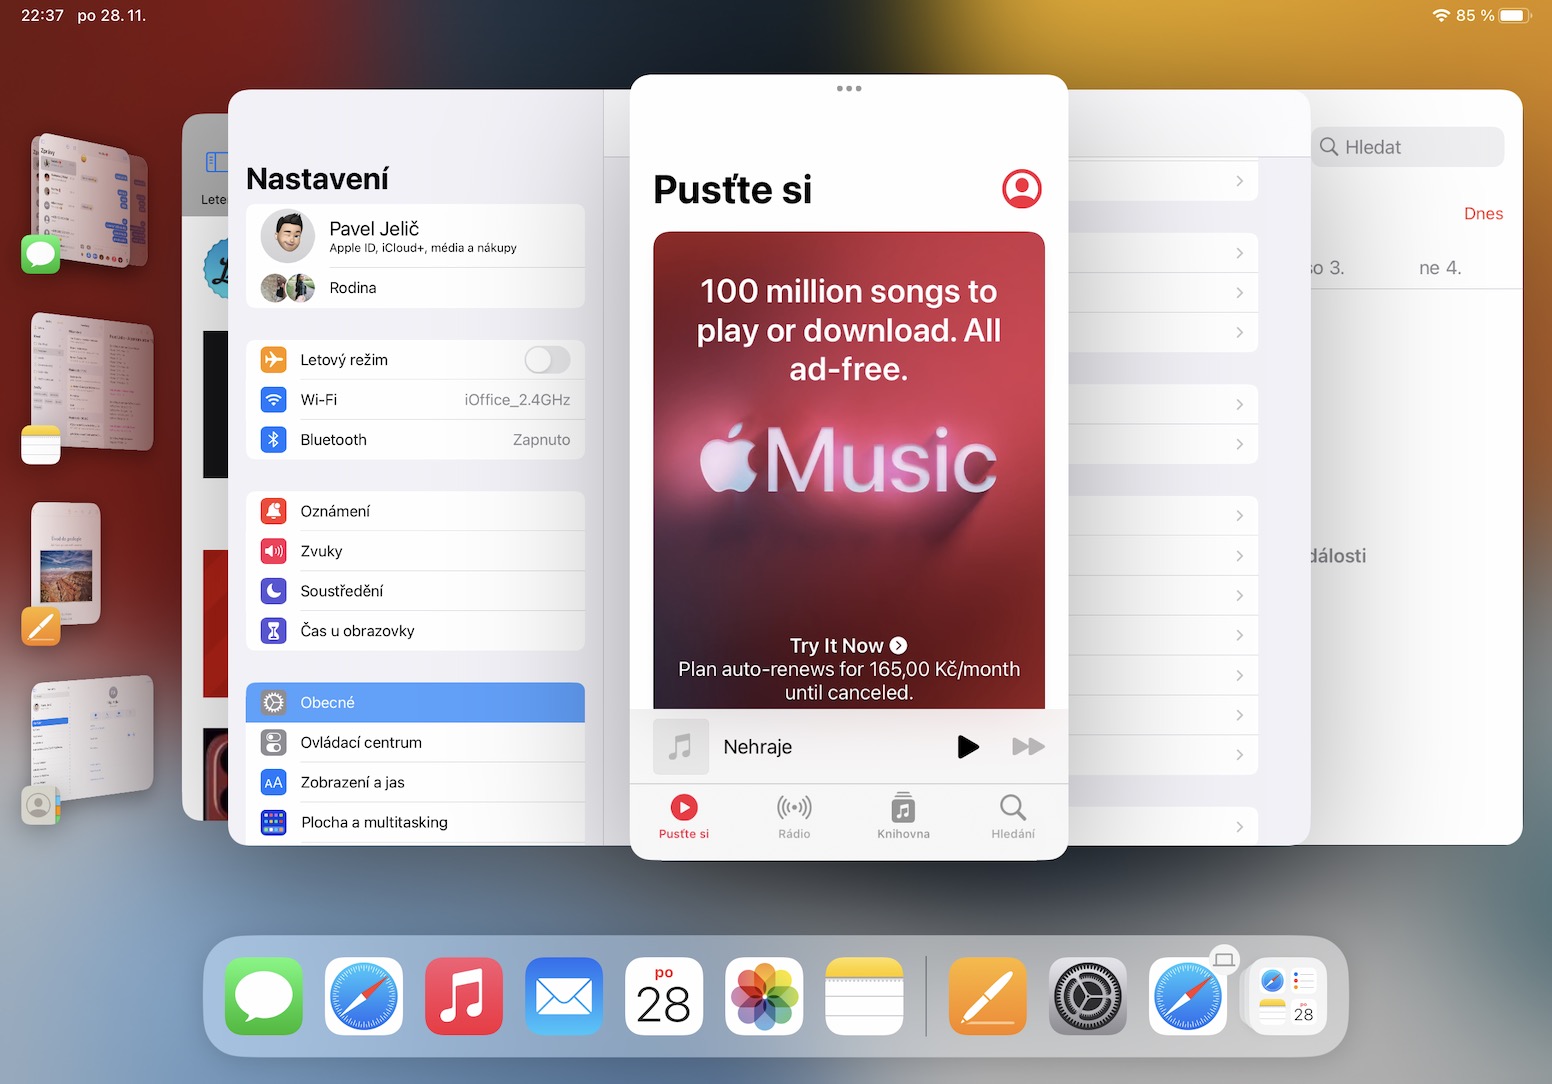Open the first Safari icon in the dock
Viewport: 1552px width, 1084px height.
[364, 996]
